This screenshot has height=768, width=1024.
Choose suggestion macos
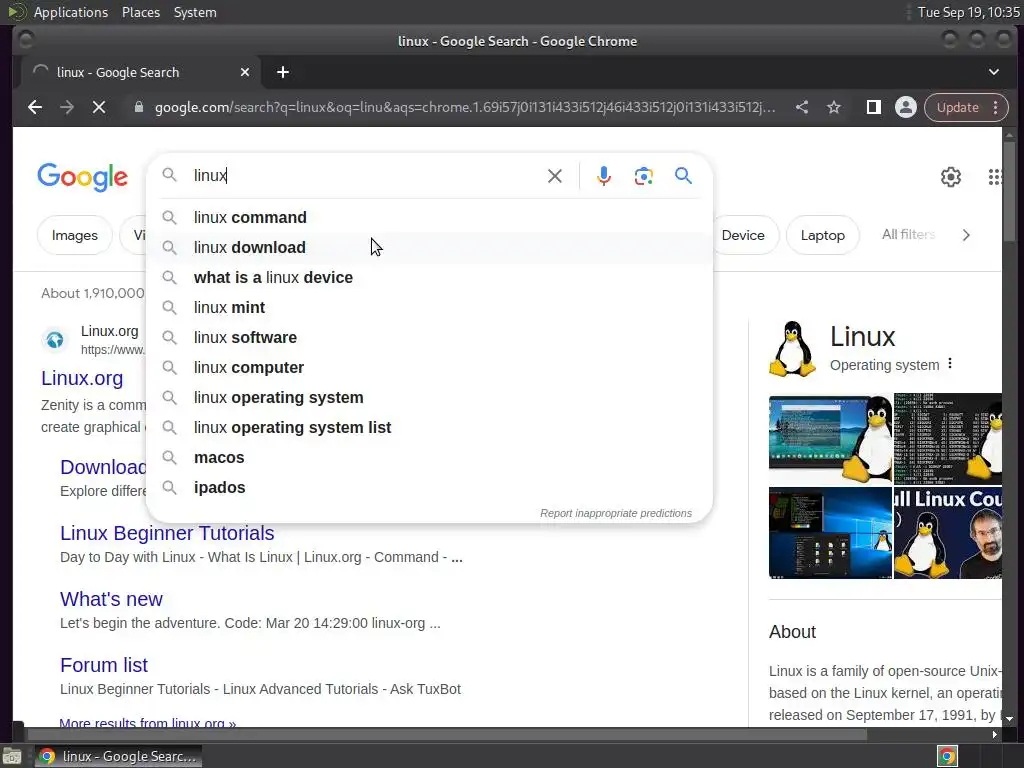pyautogui.click(x=430, y=458)
